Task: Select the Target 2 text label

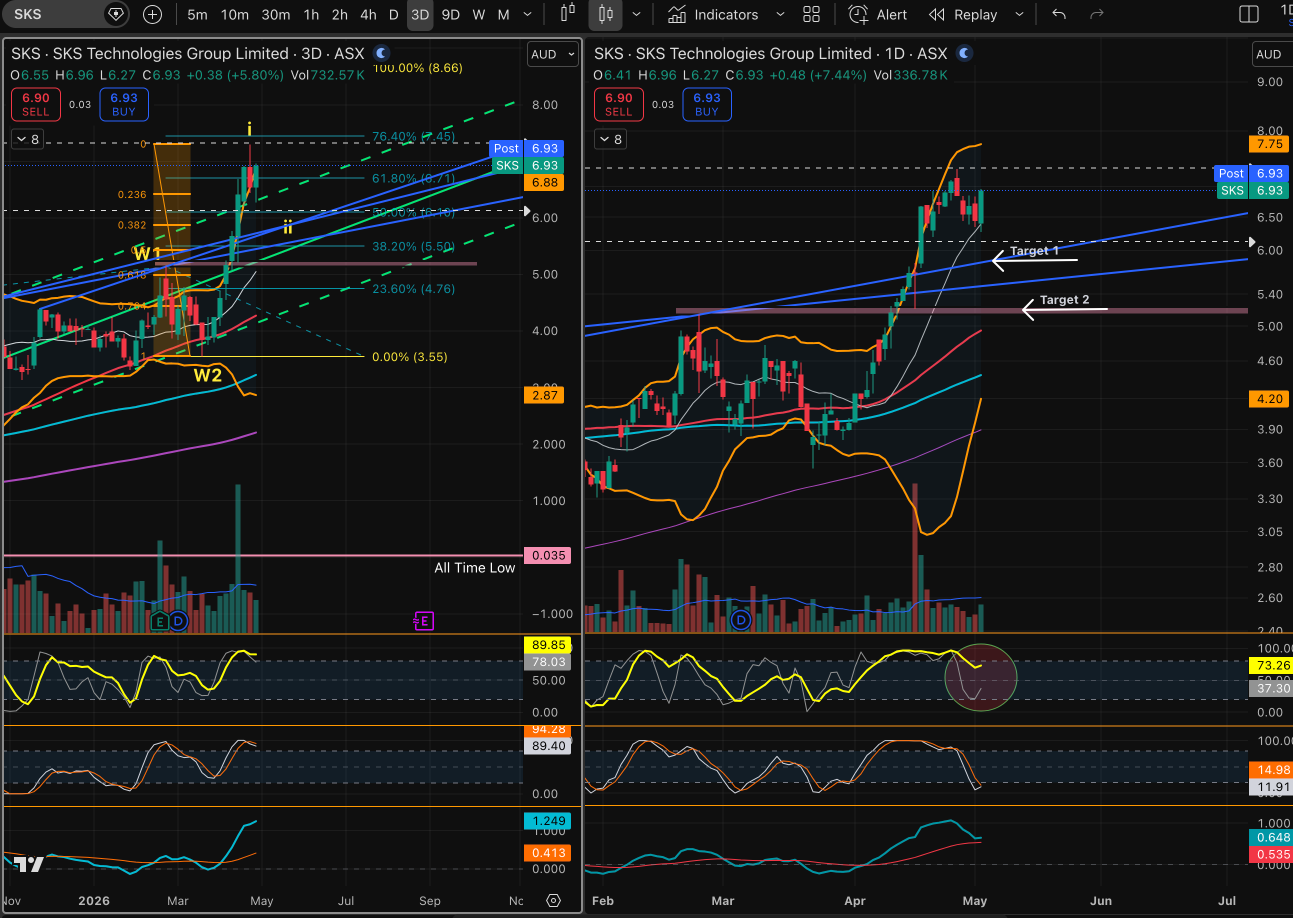Action: coord(1065,300)
